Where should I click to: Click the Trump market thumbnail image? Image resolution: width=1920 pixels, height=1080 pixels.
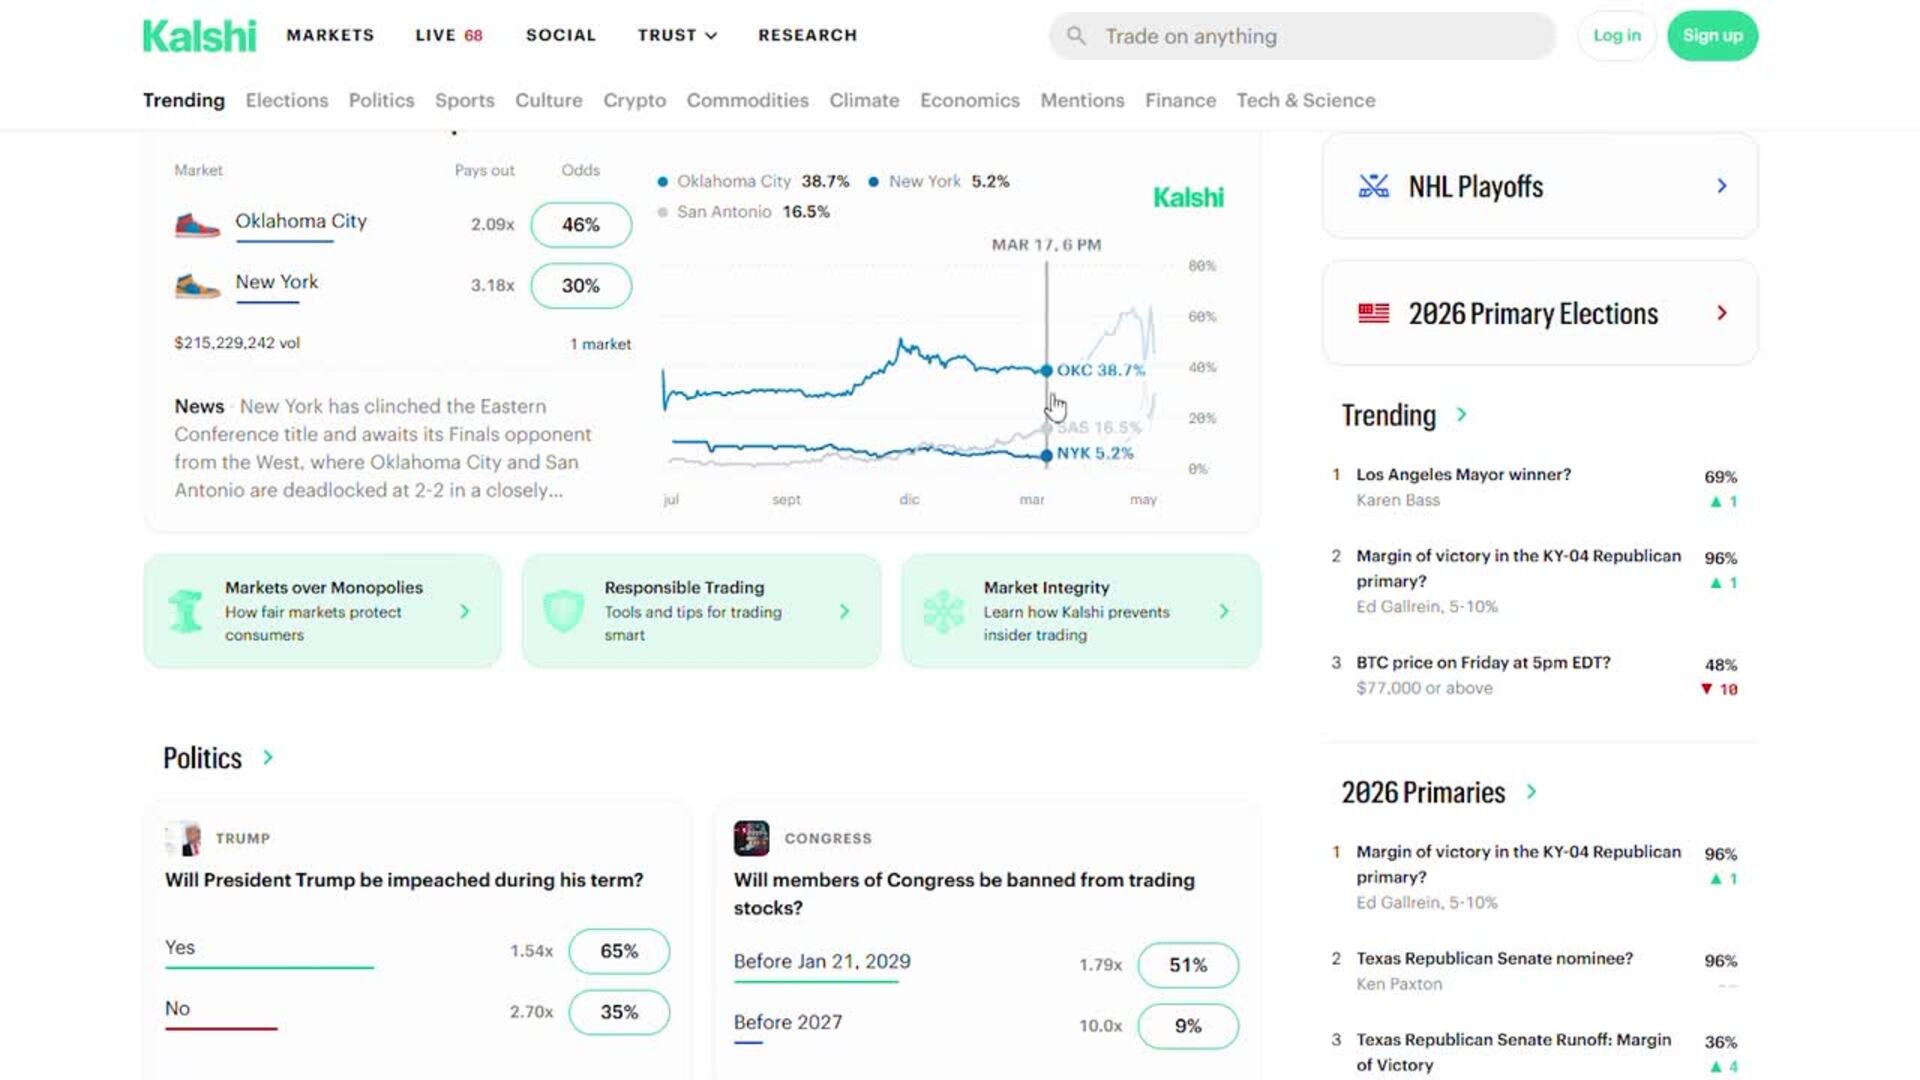(x=183, y=838)
